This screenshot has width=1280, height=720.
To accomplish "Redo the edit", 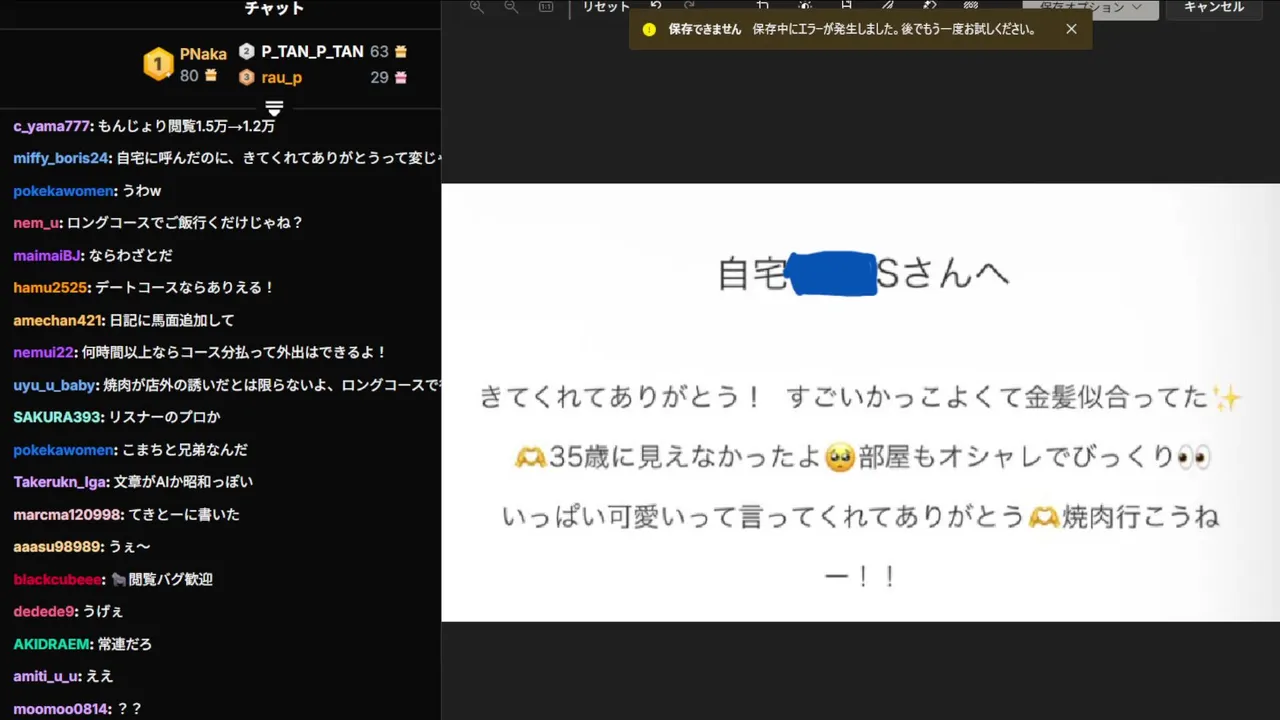I will click(689, 7).
